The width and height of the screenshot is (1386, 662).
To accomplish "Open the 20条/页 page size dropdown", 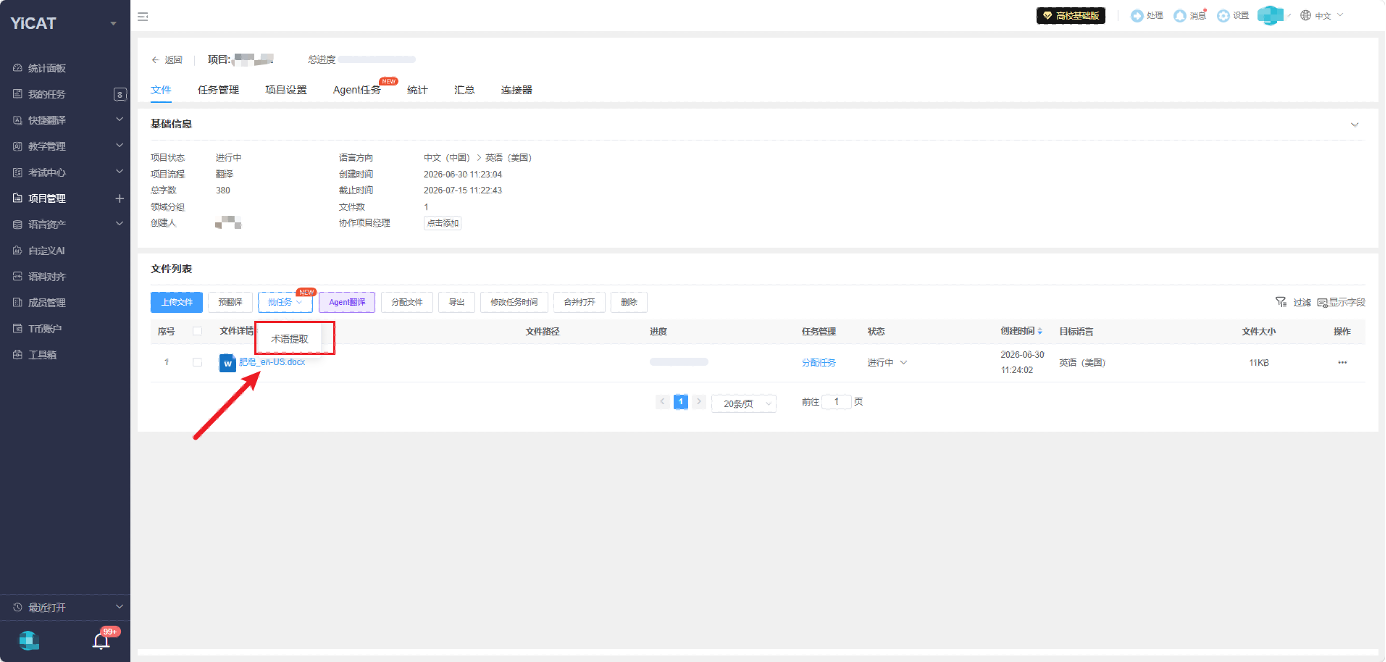I will [x=744, y=403].
